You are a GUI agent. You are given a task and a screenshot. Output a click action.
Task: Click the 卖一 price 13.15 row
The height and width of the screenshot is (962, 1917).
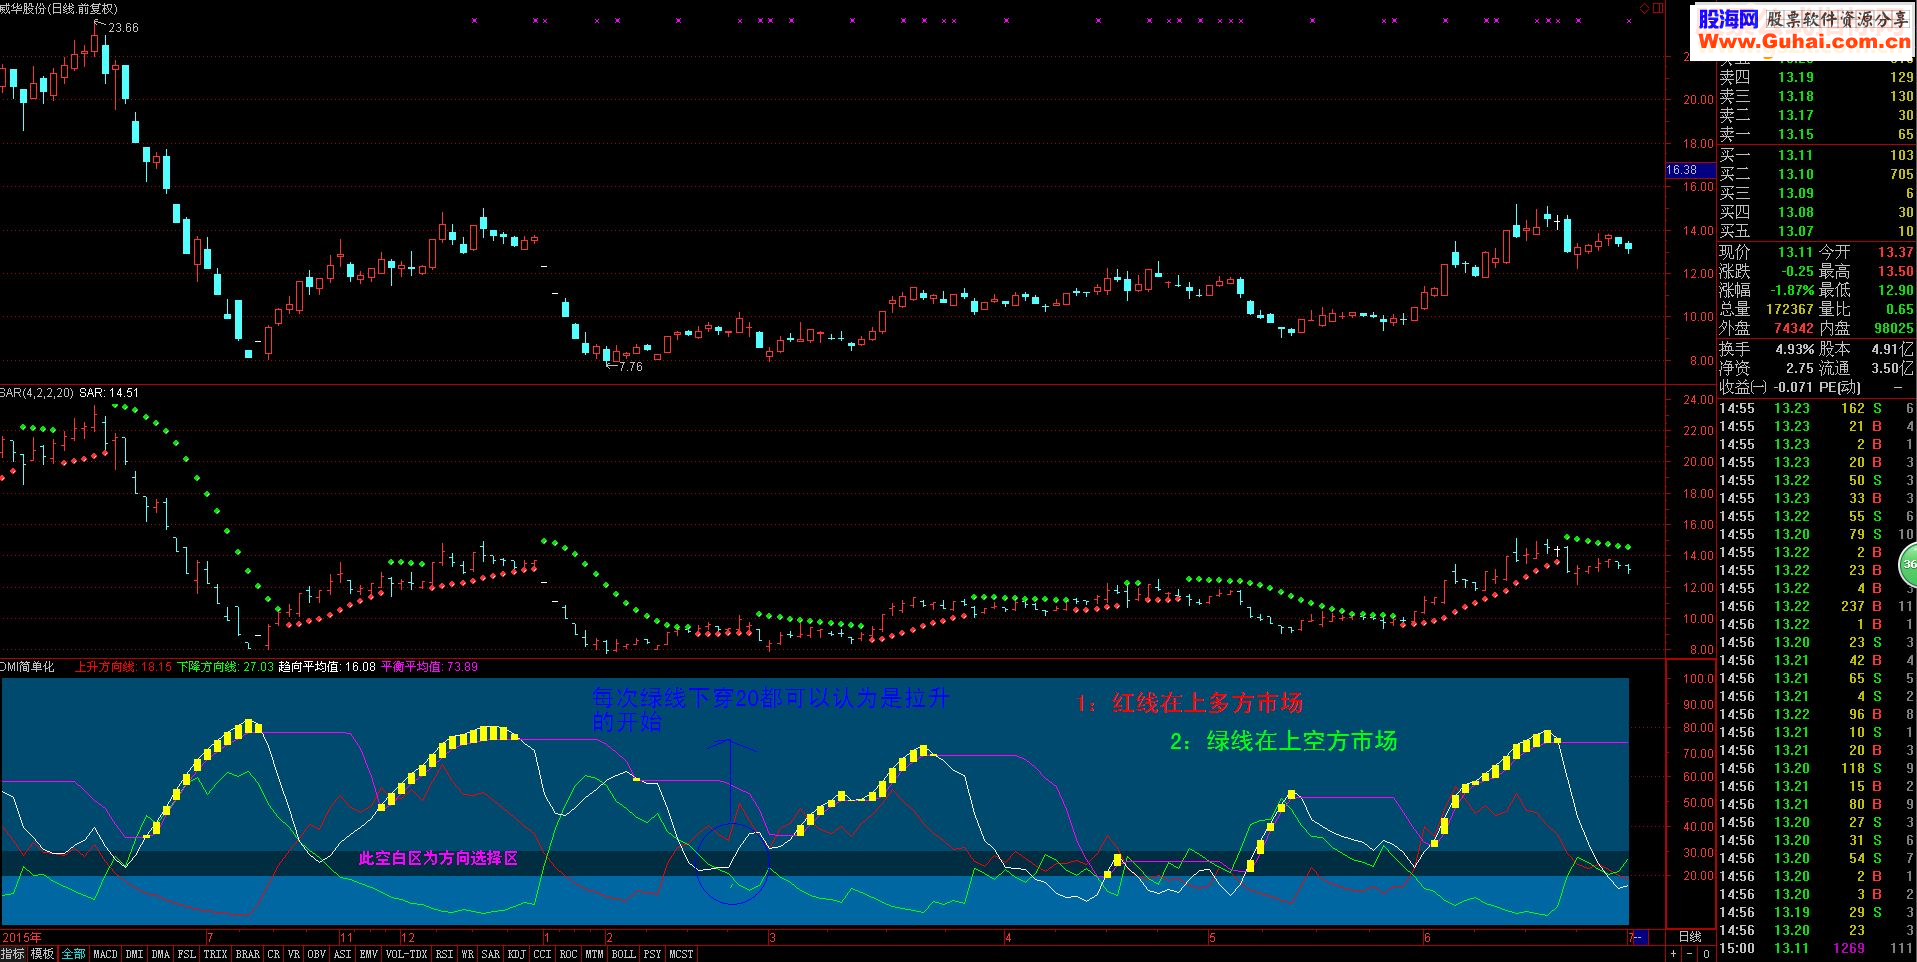[1816, 134]
